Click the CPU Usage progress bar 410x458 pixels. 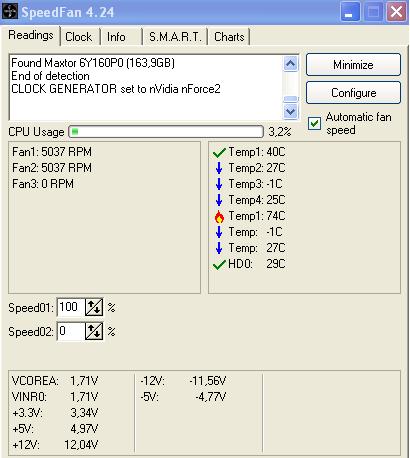pos(166,132)
